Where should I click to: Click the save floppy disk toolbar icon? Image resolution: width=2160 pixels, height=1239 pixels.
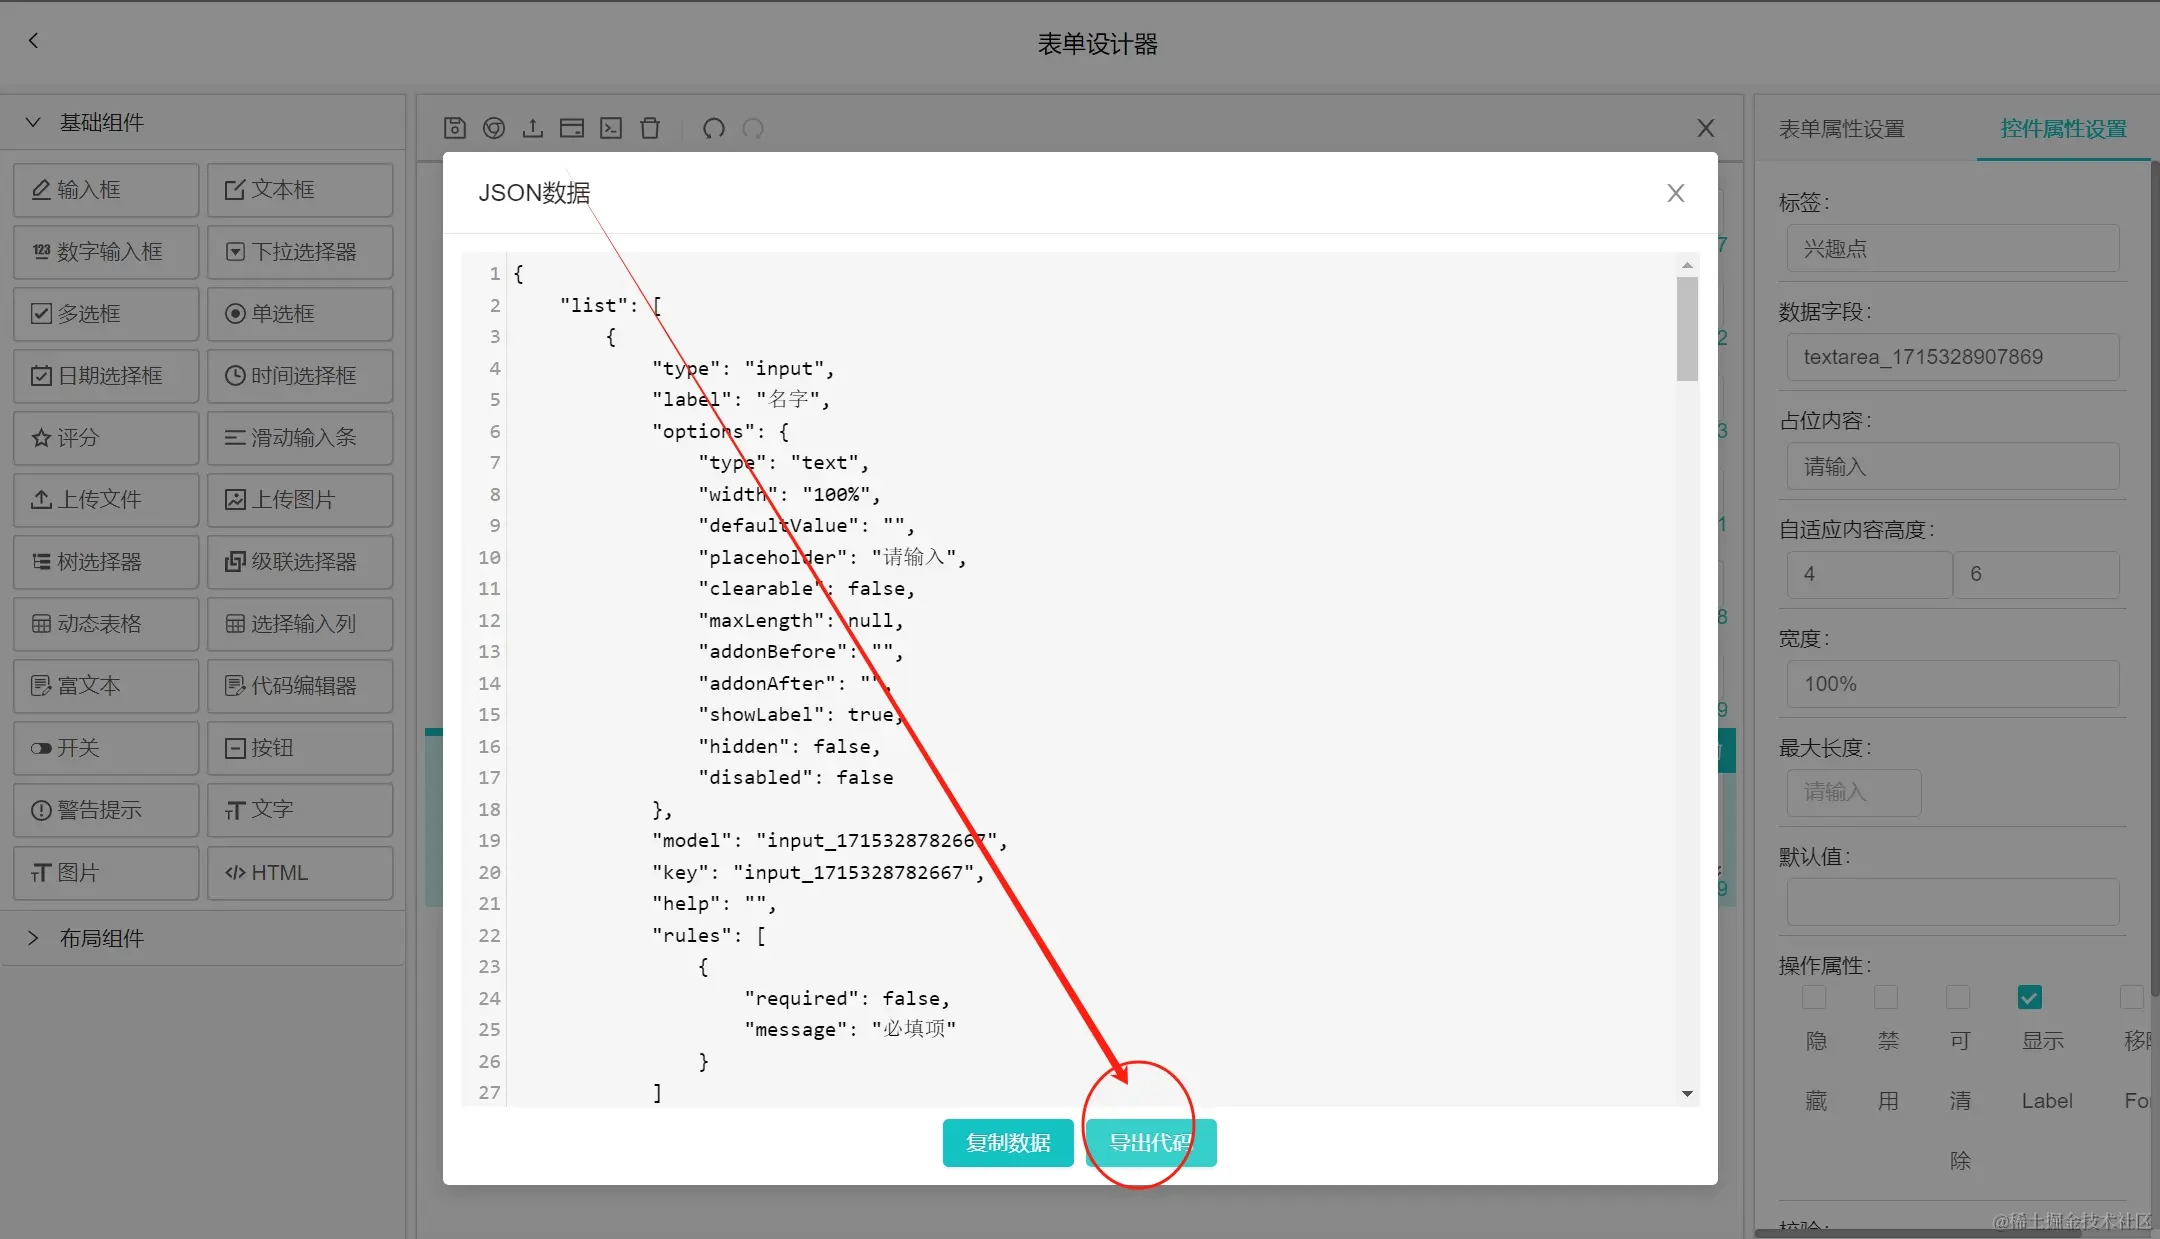click(x=455, y=128)
